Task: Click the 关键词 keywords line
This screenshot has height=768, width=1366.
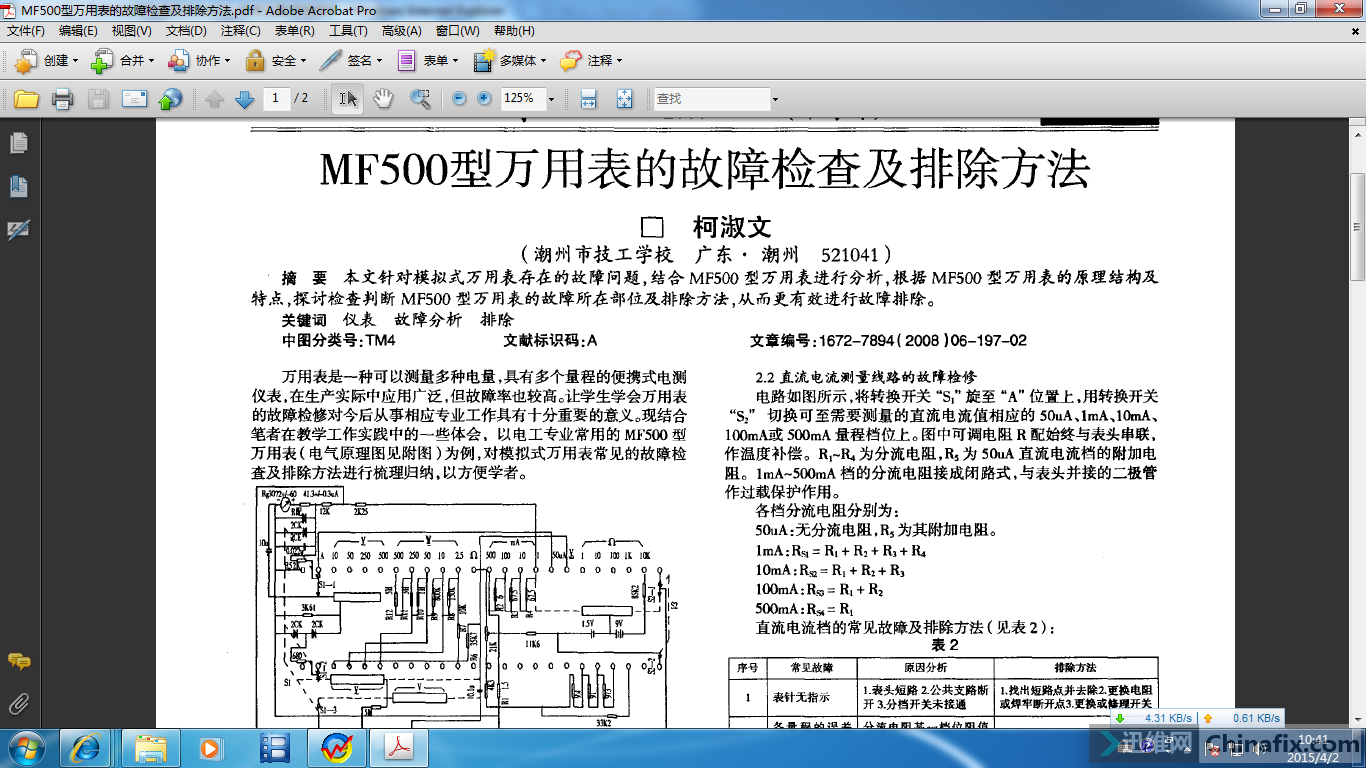Action: (x=398, y=320)
